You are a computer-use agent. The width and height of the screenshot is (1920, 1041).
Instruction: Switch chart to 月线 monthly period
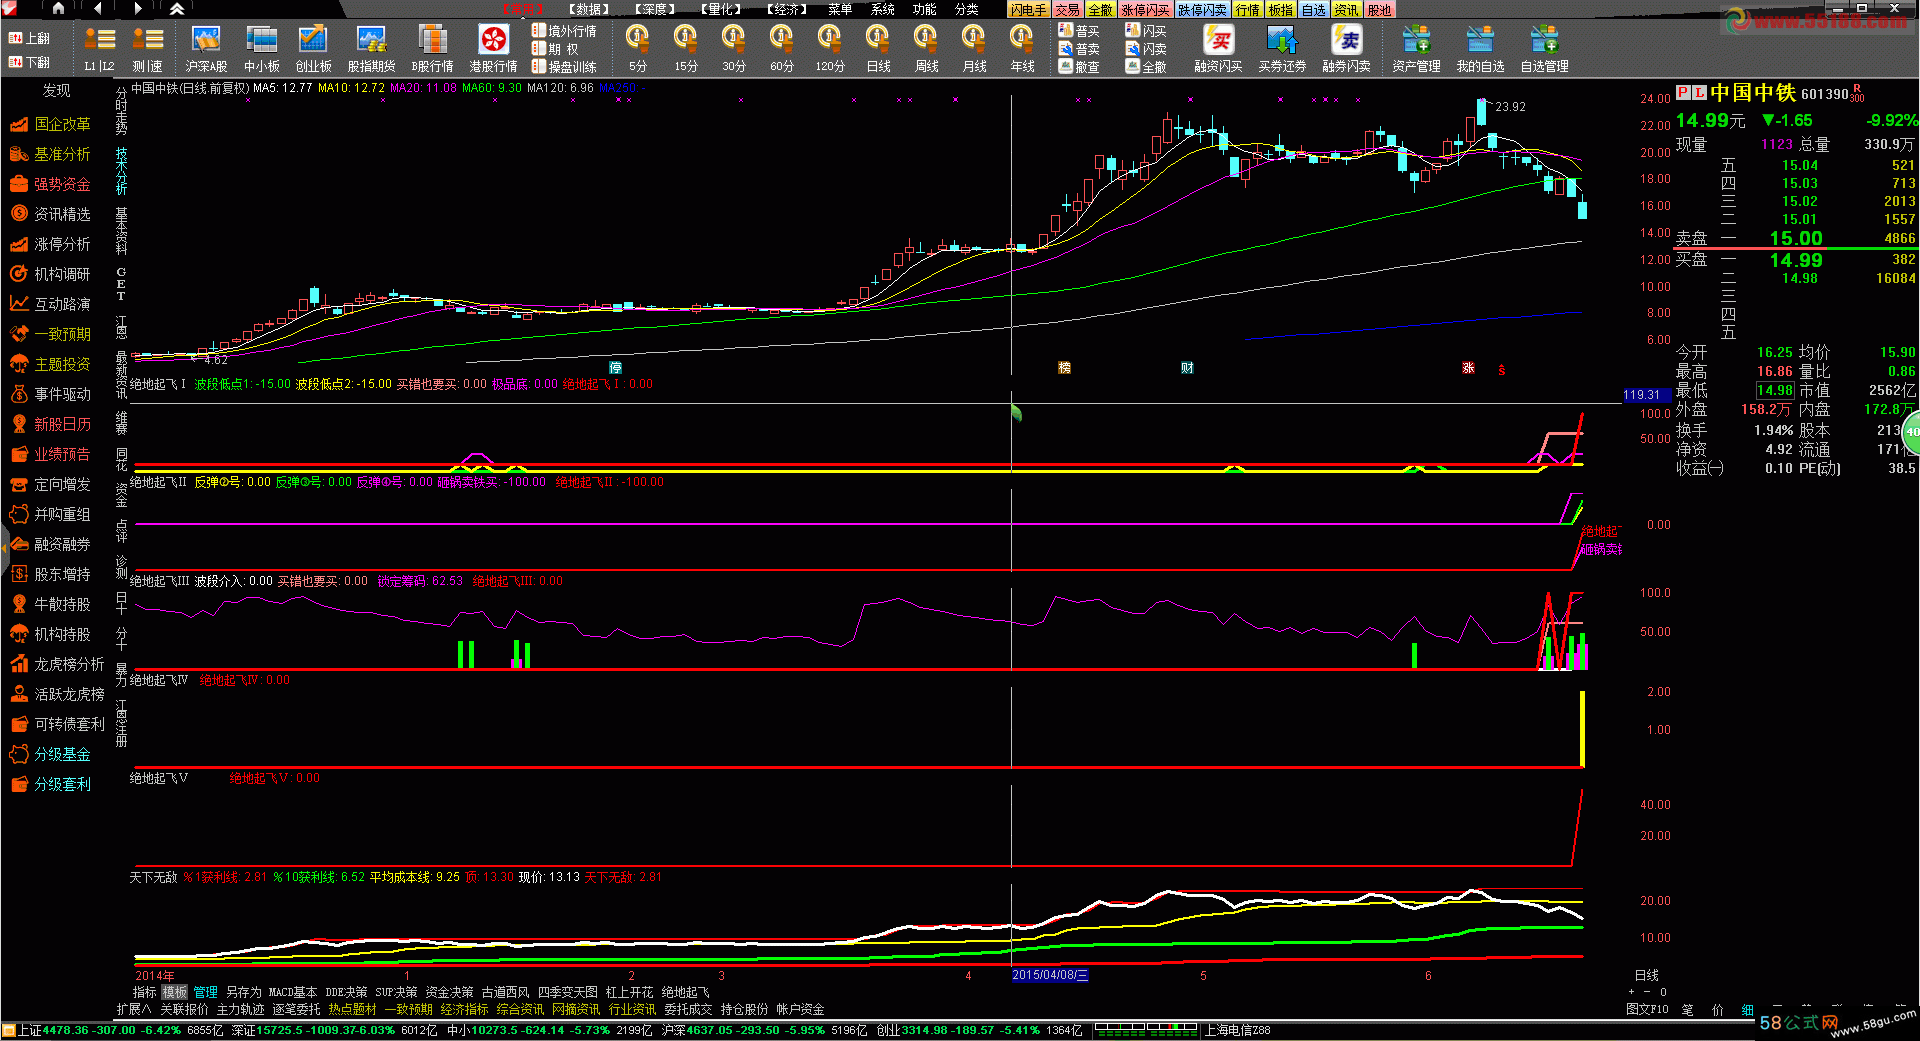coord(974,48)
